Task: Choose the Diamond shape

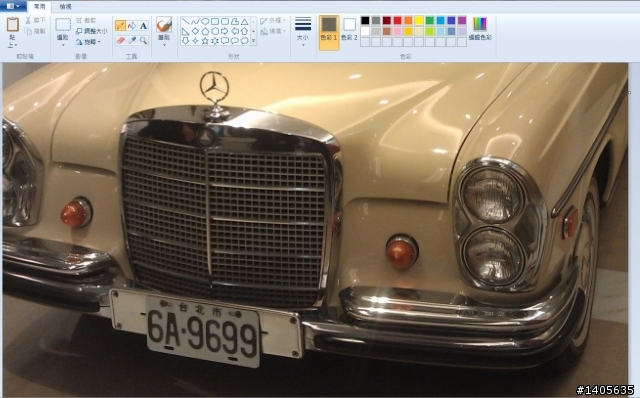Action: click(x=196, y=31)
